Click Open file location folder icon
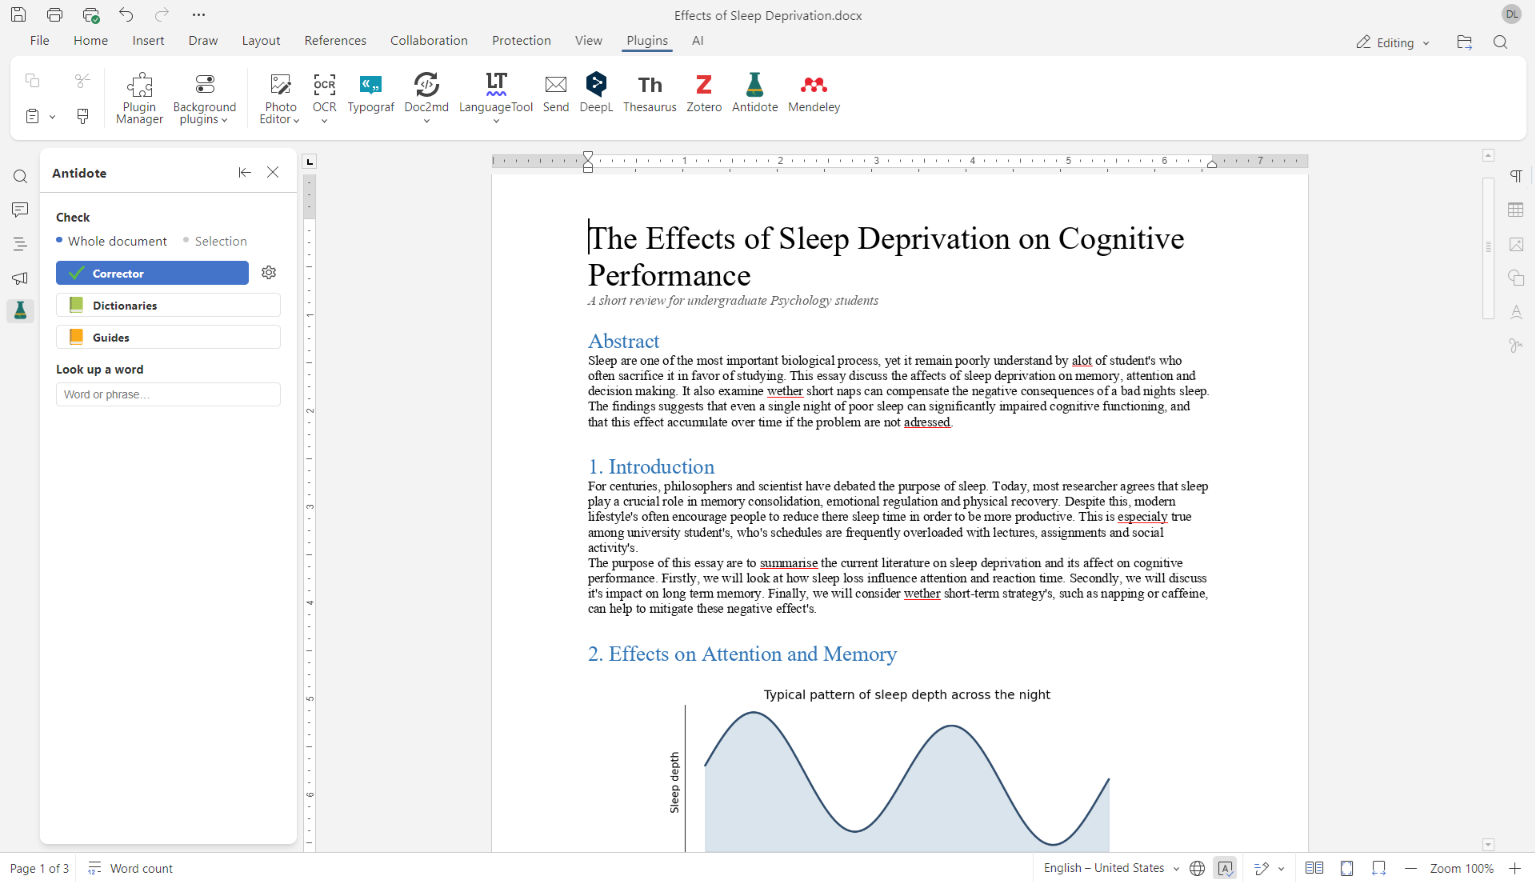The width and height of the screenshot is (1535, 882). click(x=1464, y=42)
